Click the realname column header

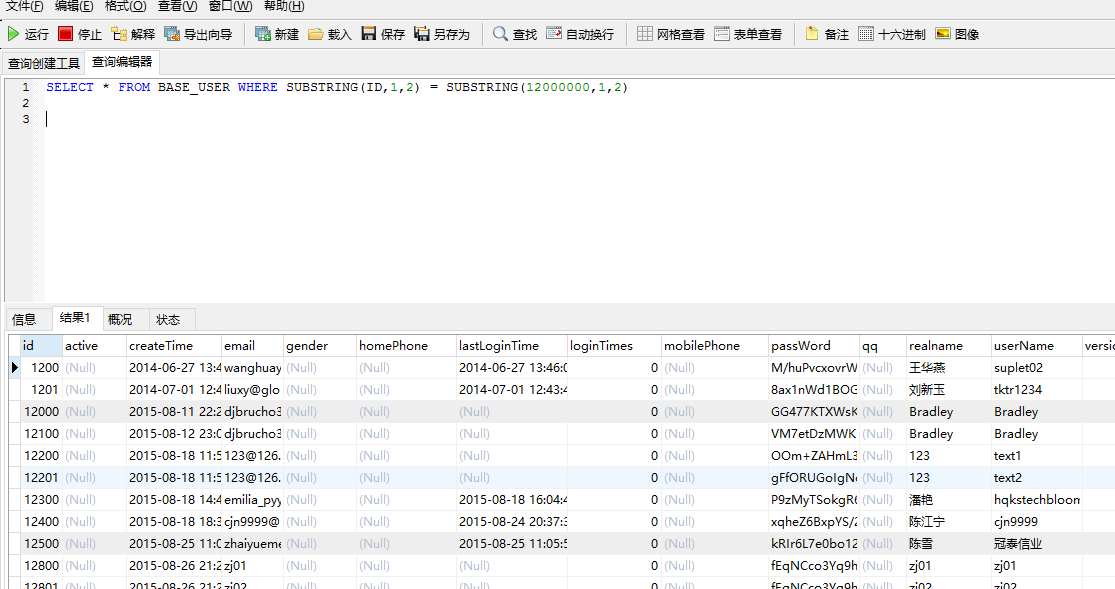pyautogui.click(x=949, y=346)
